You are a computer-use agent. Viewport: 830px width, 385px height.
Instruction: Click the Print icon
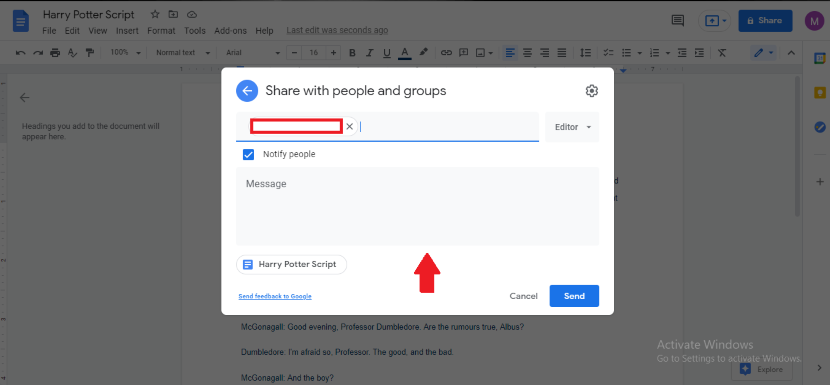tap(55, 52)
